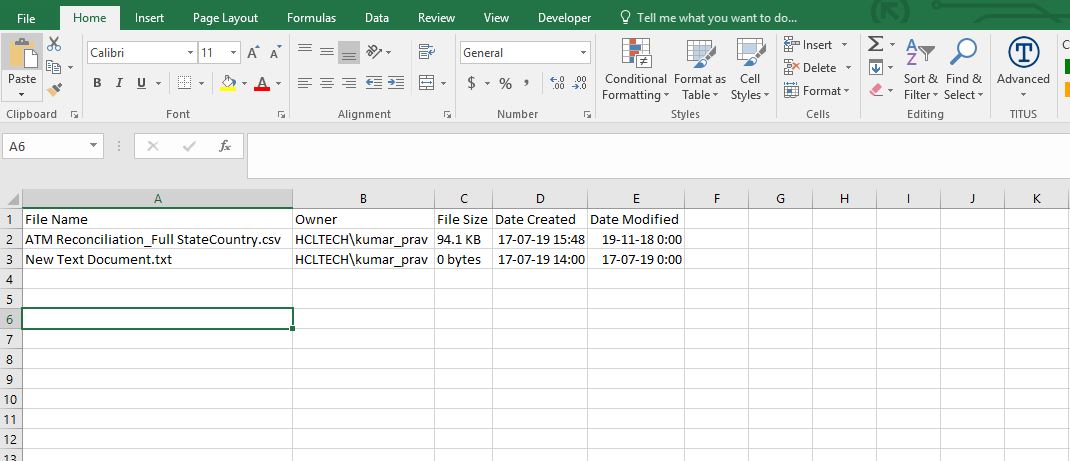1070x461 pixels.
Task: Toggle Italic formatting
Action: coord(119,83)
